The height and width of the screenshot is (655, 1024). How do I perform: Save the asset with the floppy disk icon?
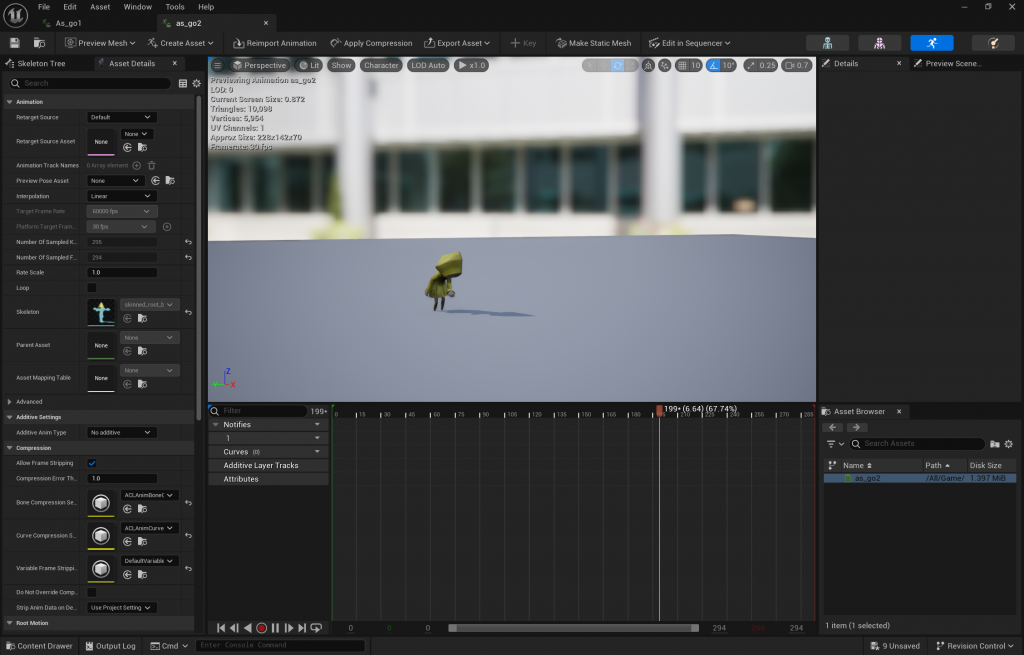[14, 43]
